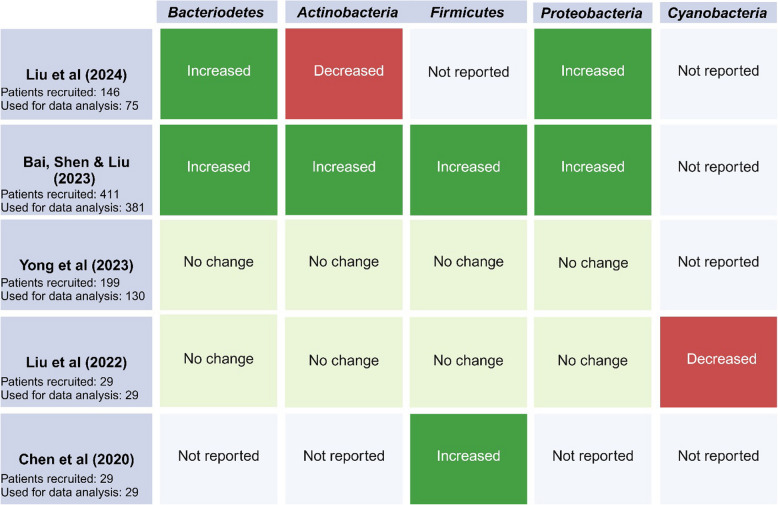
Task: Click Chen et al (2020) Firmicutes Increased cell
Action: (x=468, y=456)
